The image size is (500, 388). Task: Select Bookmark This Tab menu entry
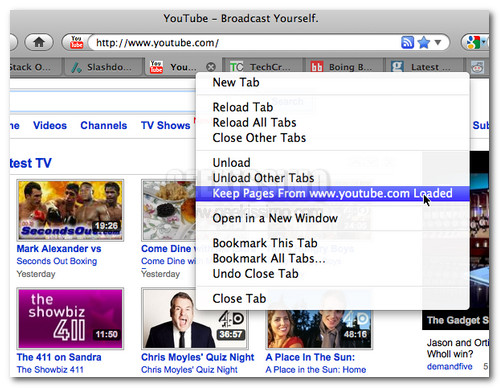[332, 243]
